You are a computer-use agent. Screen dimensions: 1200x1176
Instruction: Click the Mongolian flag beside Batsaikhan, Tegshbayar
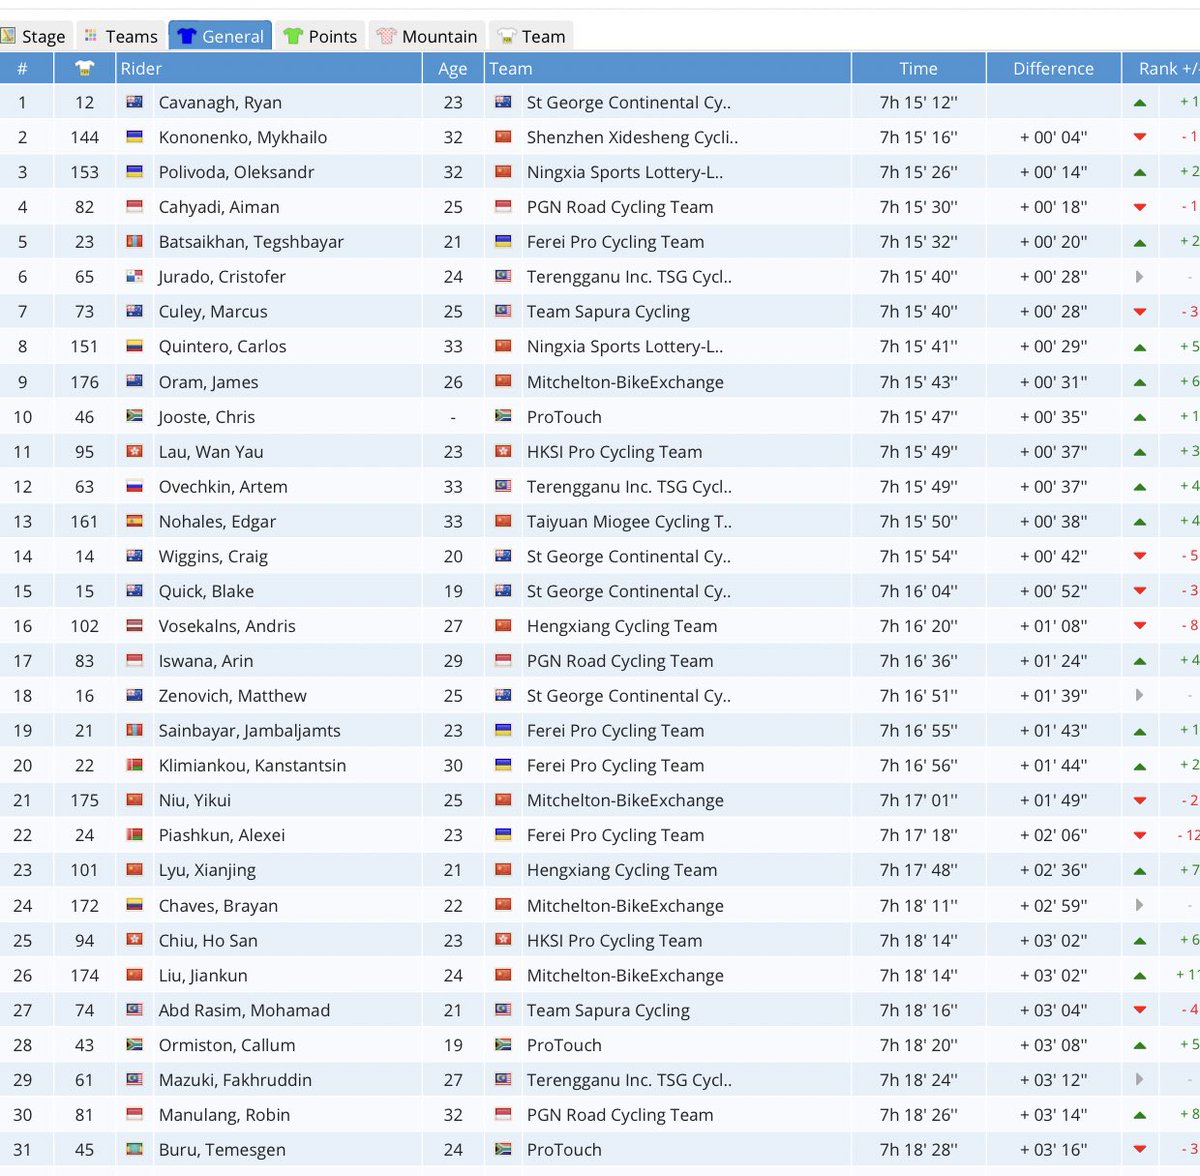134,242
